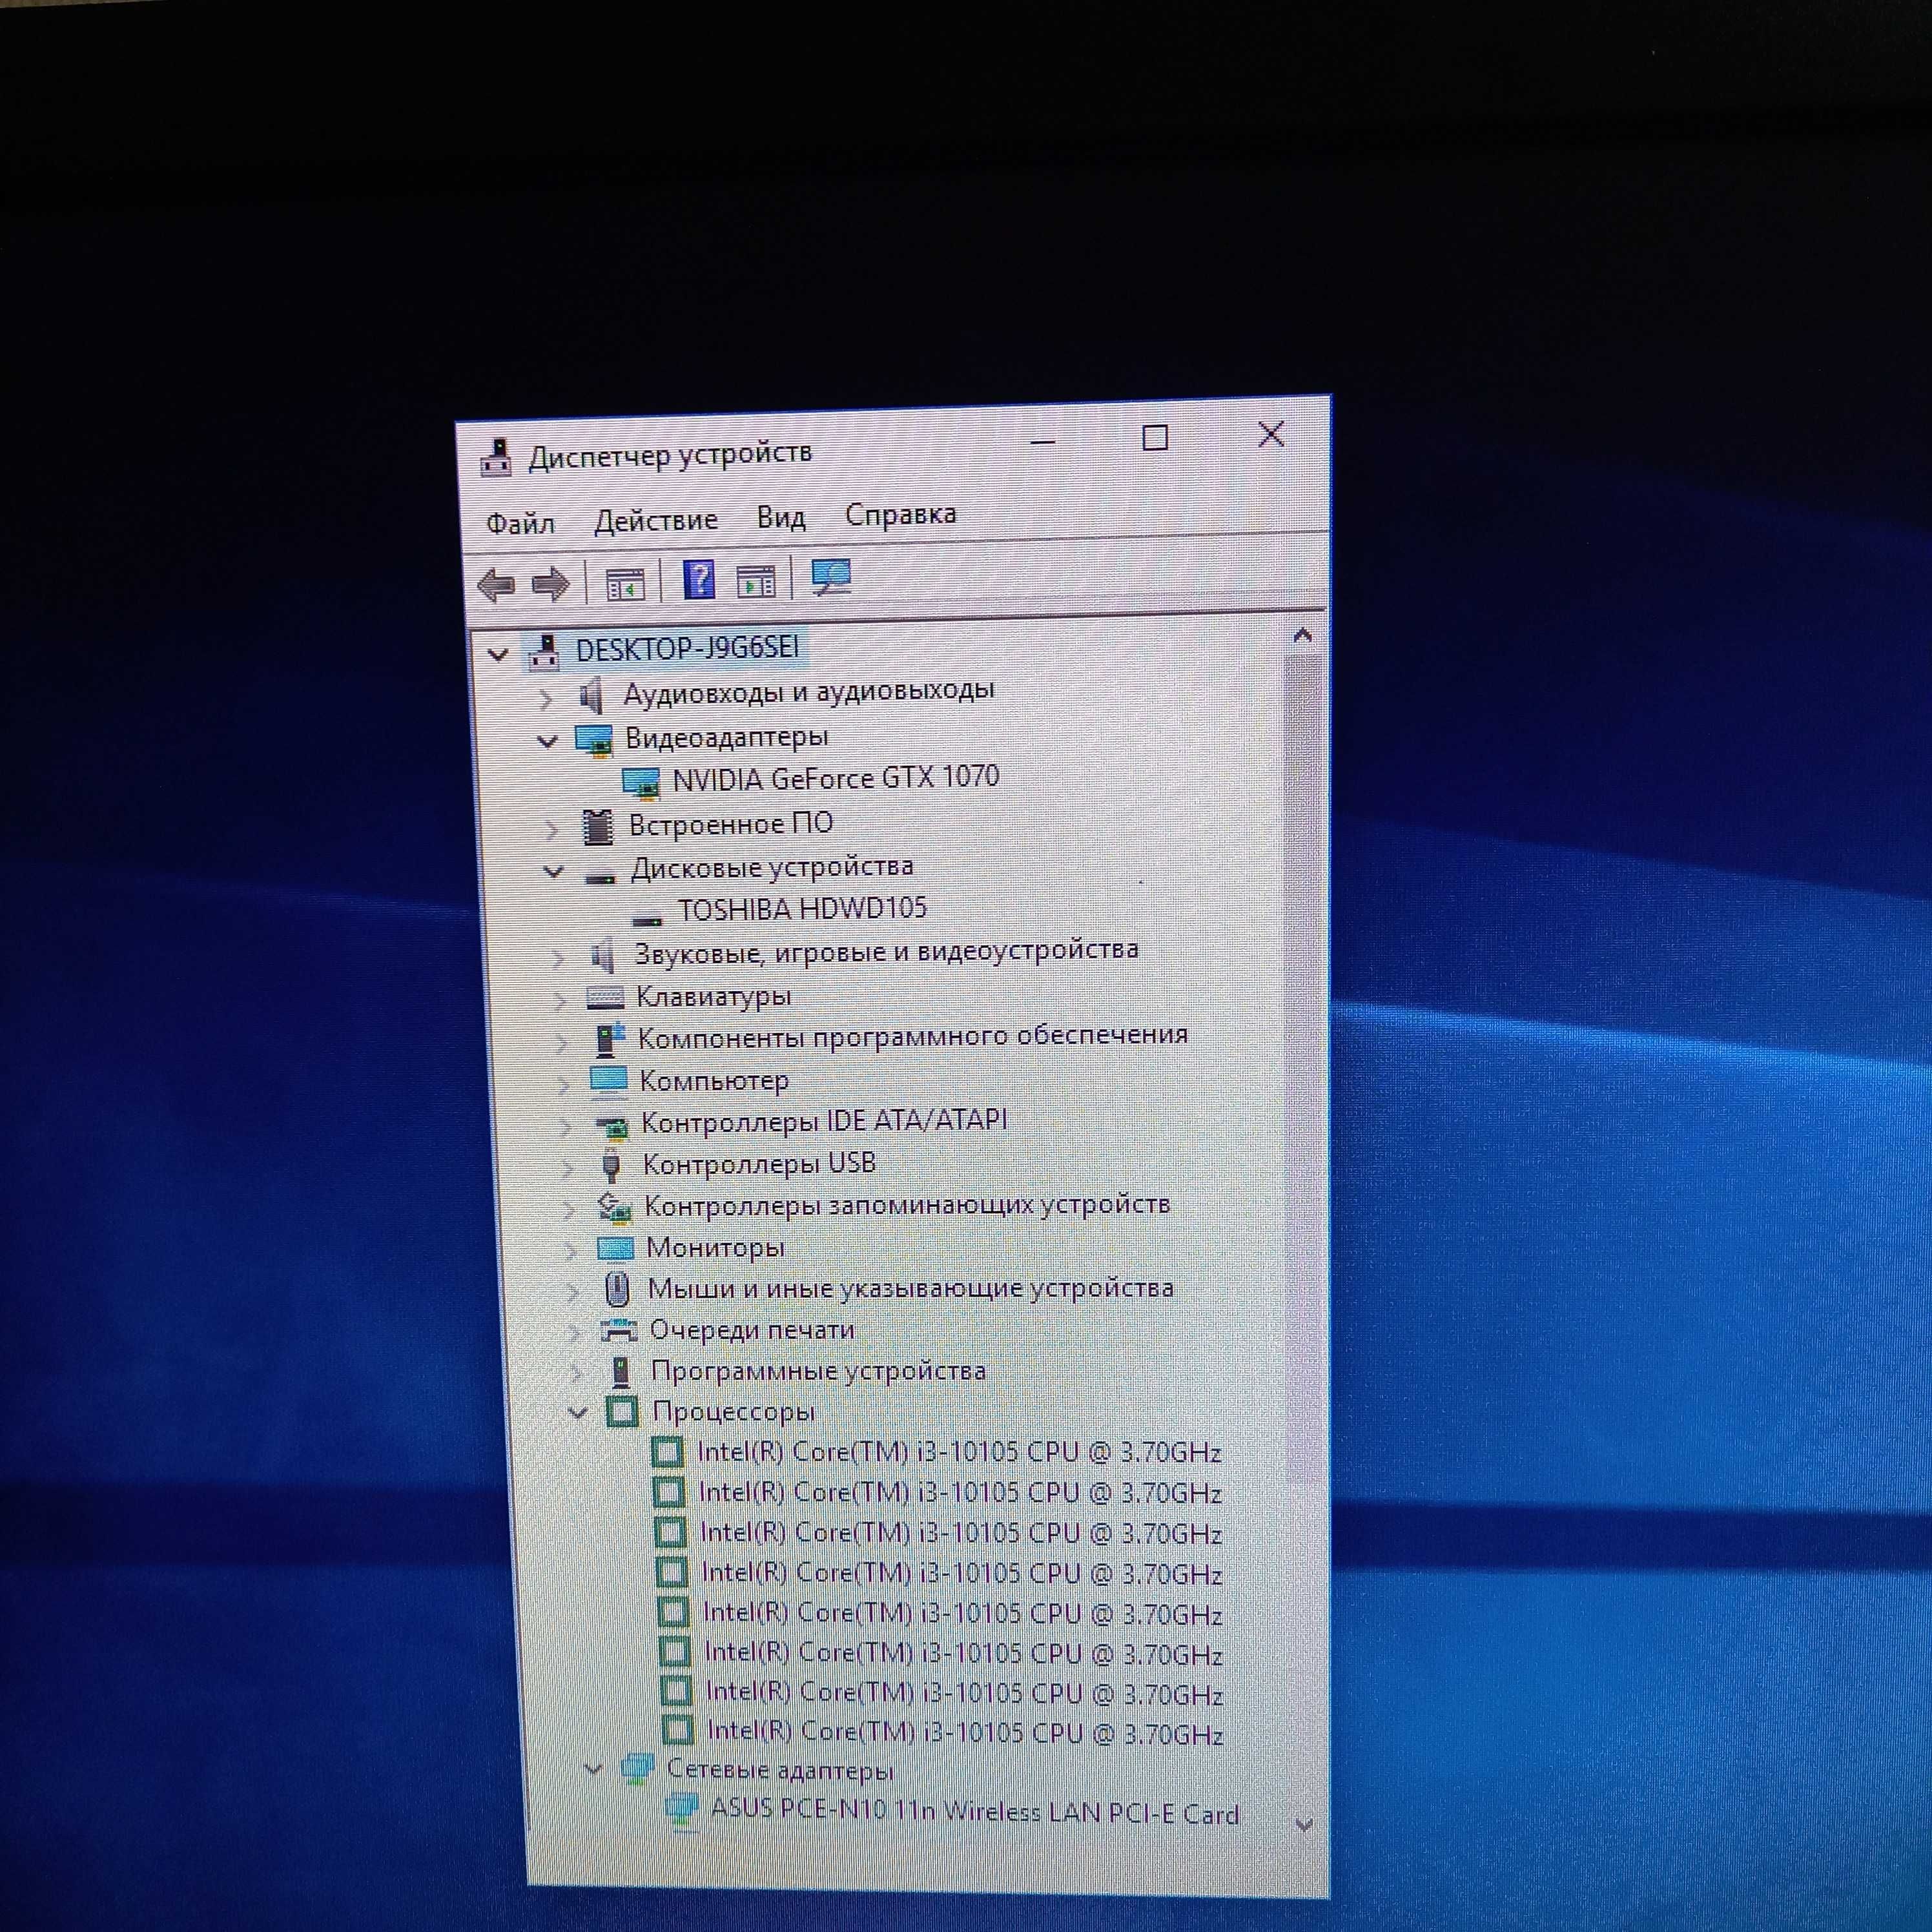Click the scrollbar down arrow
This screenshot has height=1932, width=1932.
point(1304,1824)
